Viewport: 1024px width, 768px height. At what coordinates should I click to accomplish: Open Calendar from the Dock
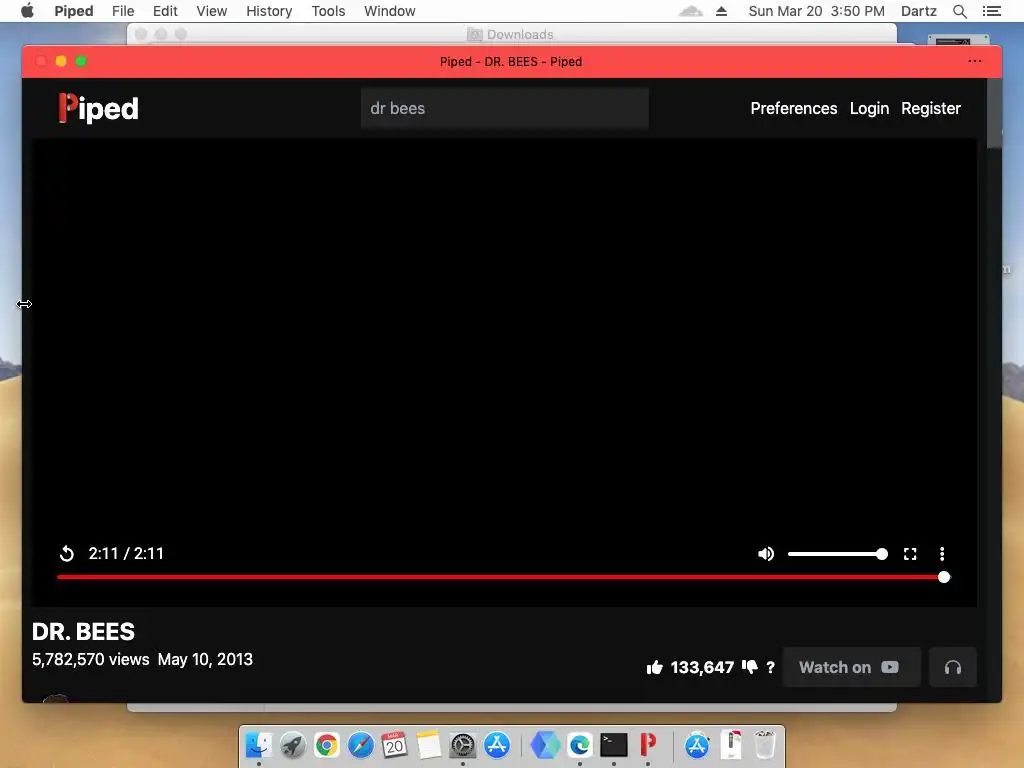click(394, 744)
